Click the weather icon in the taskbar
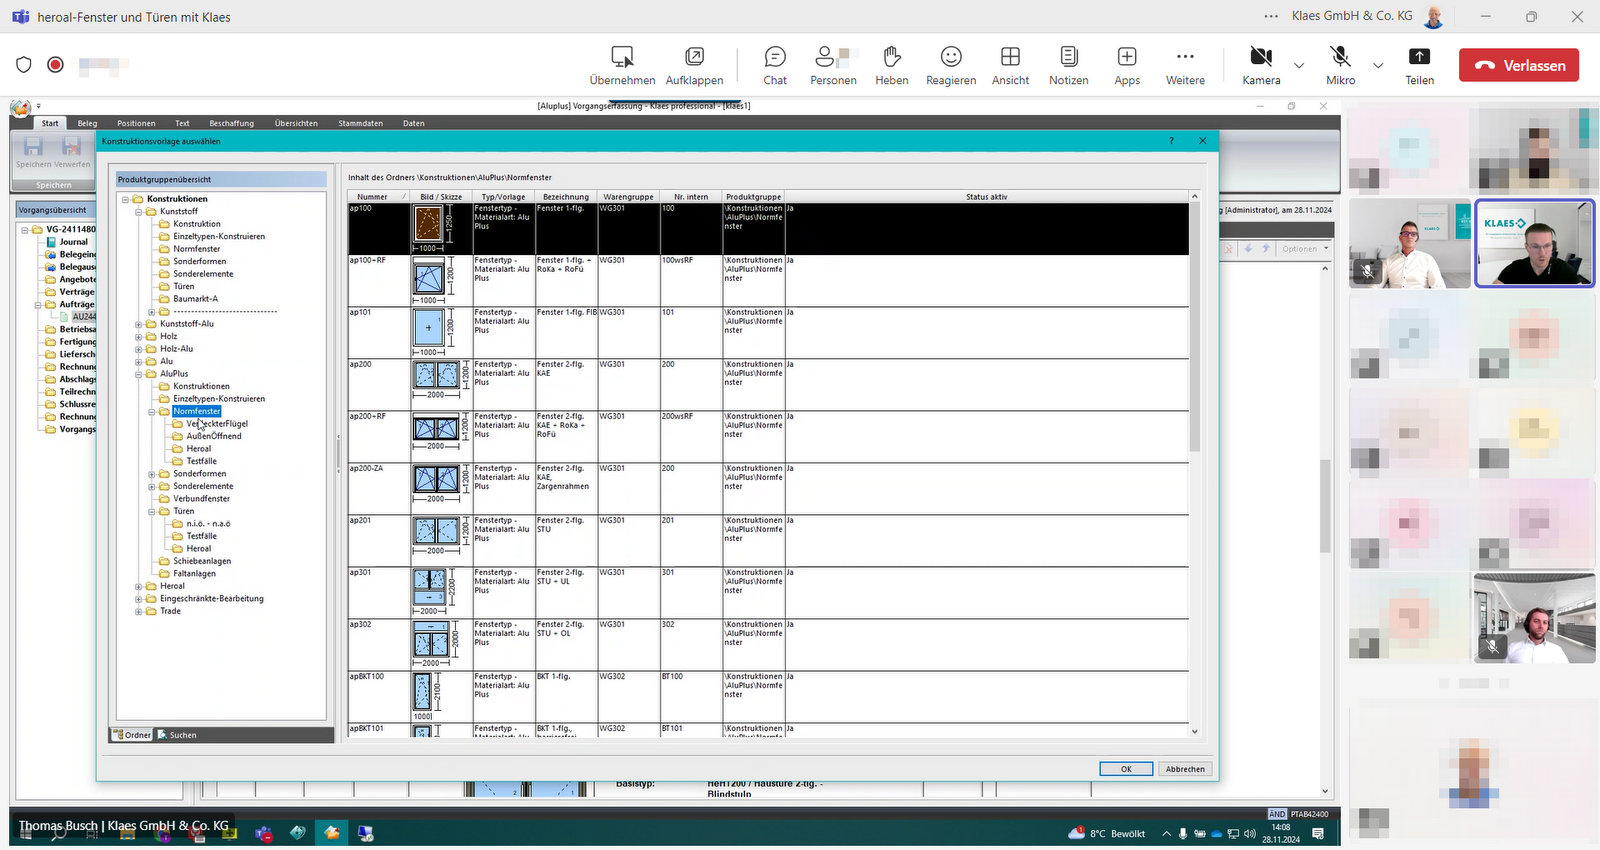 pyautogui.click(x=1076, y=833)
